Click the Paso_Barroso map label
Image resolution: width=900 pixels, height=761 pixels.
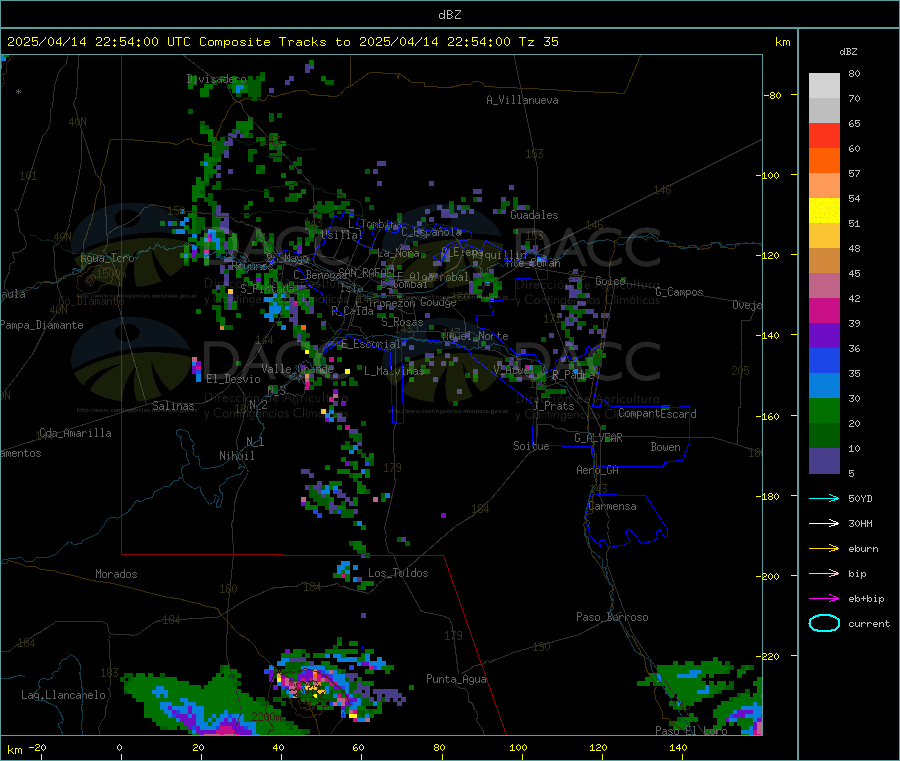(612, 617)
